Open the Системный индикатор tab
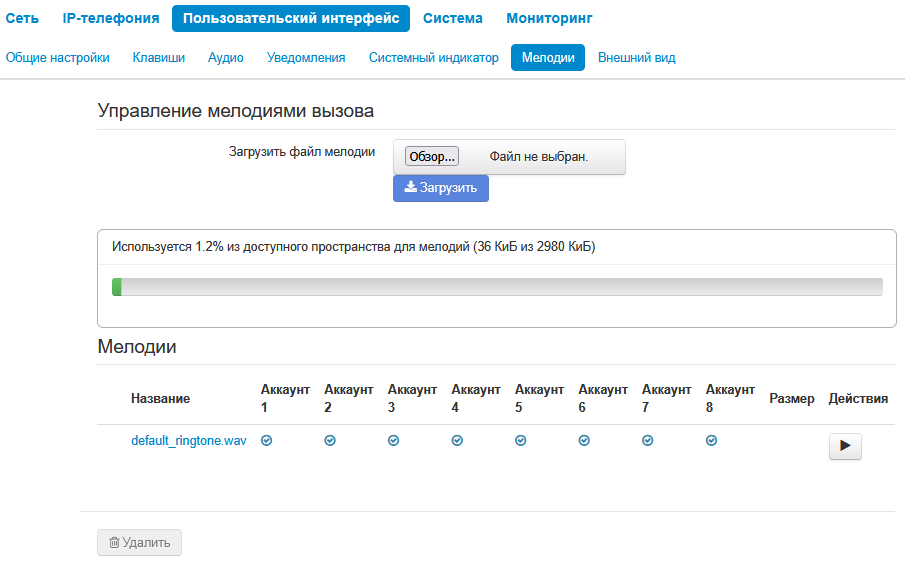Viewport: 905px width, 561px height. click(x=433, y=58)
